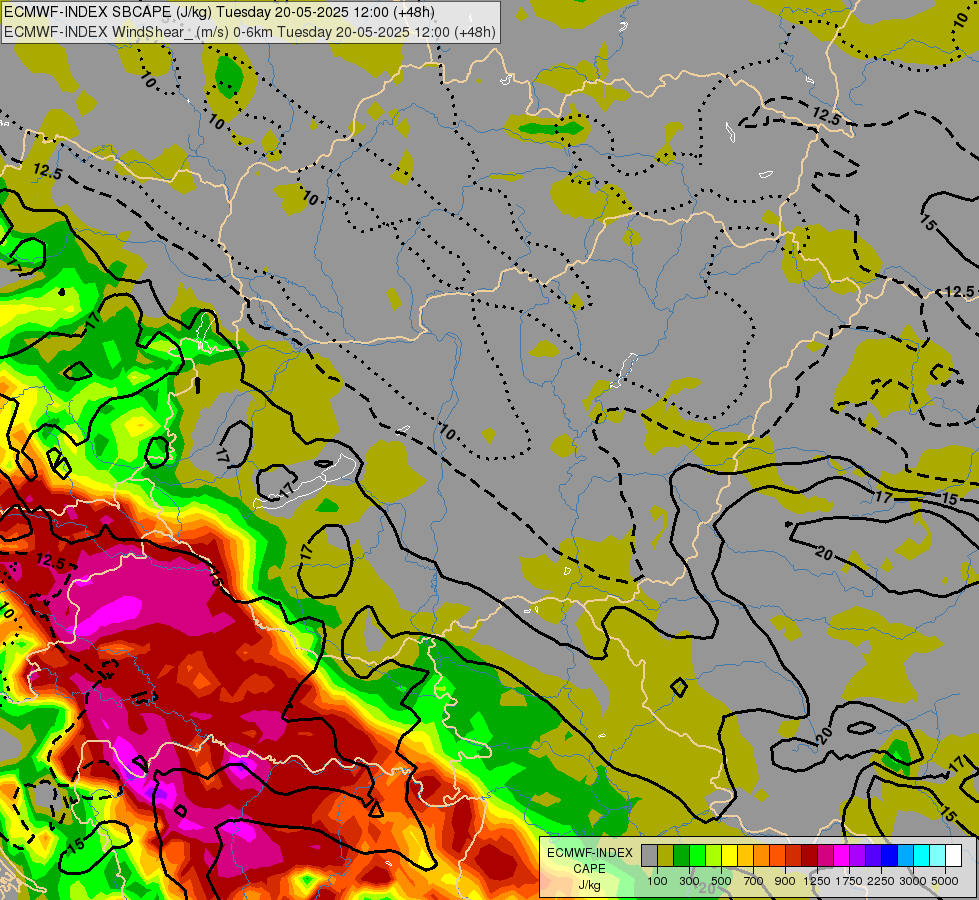979x900 pixels.
Task: Click the 100 value on the legend
Action: pyautogui.click(x=657, y=881)
